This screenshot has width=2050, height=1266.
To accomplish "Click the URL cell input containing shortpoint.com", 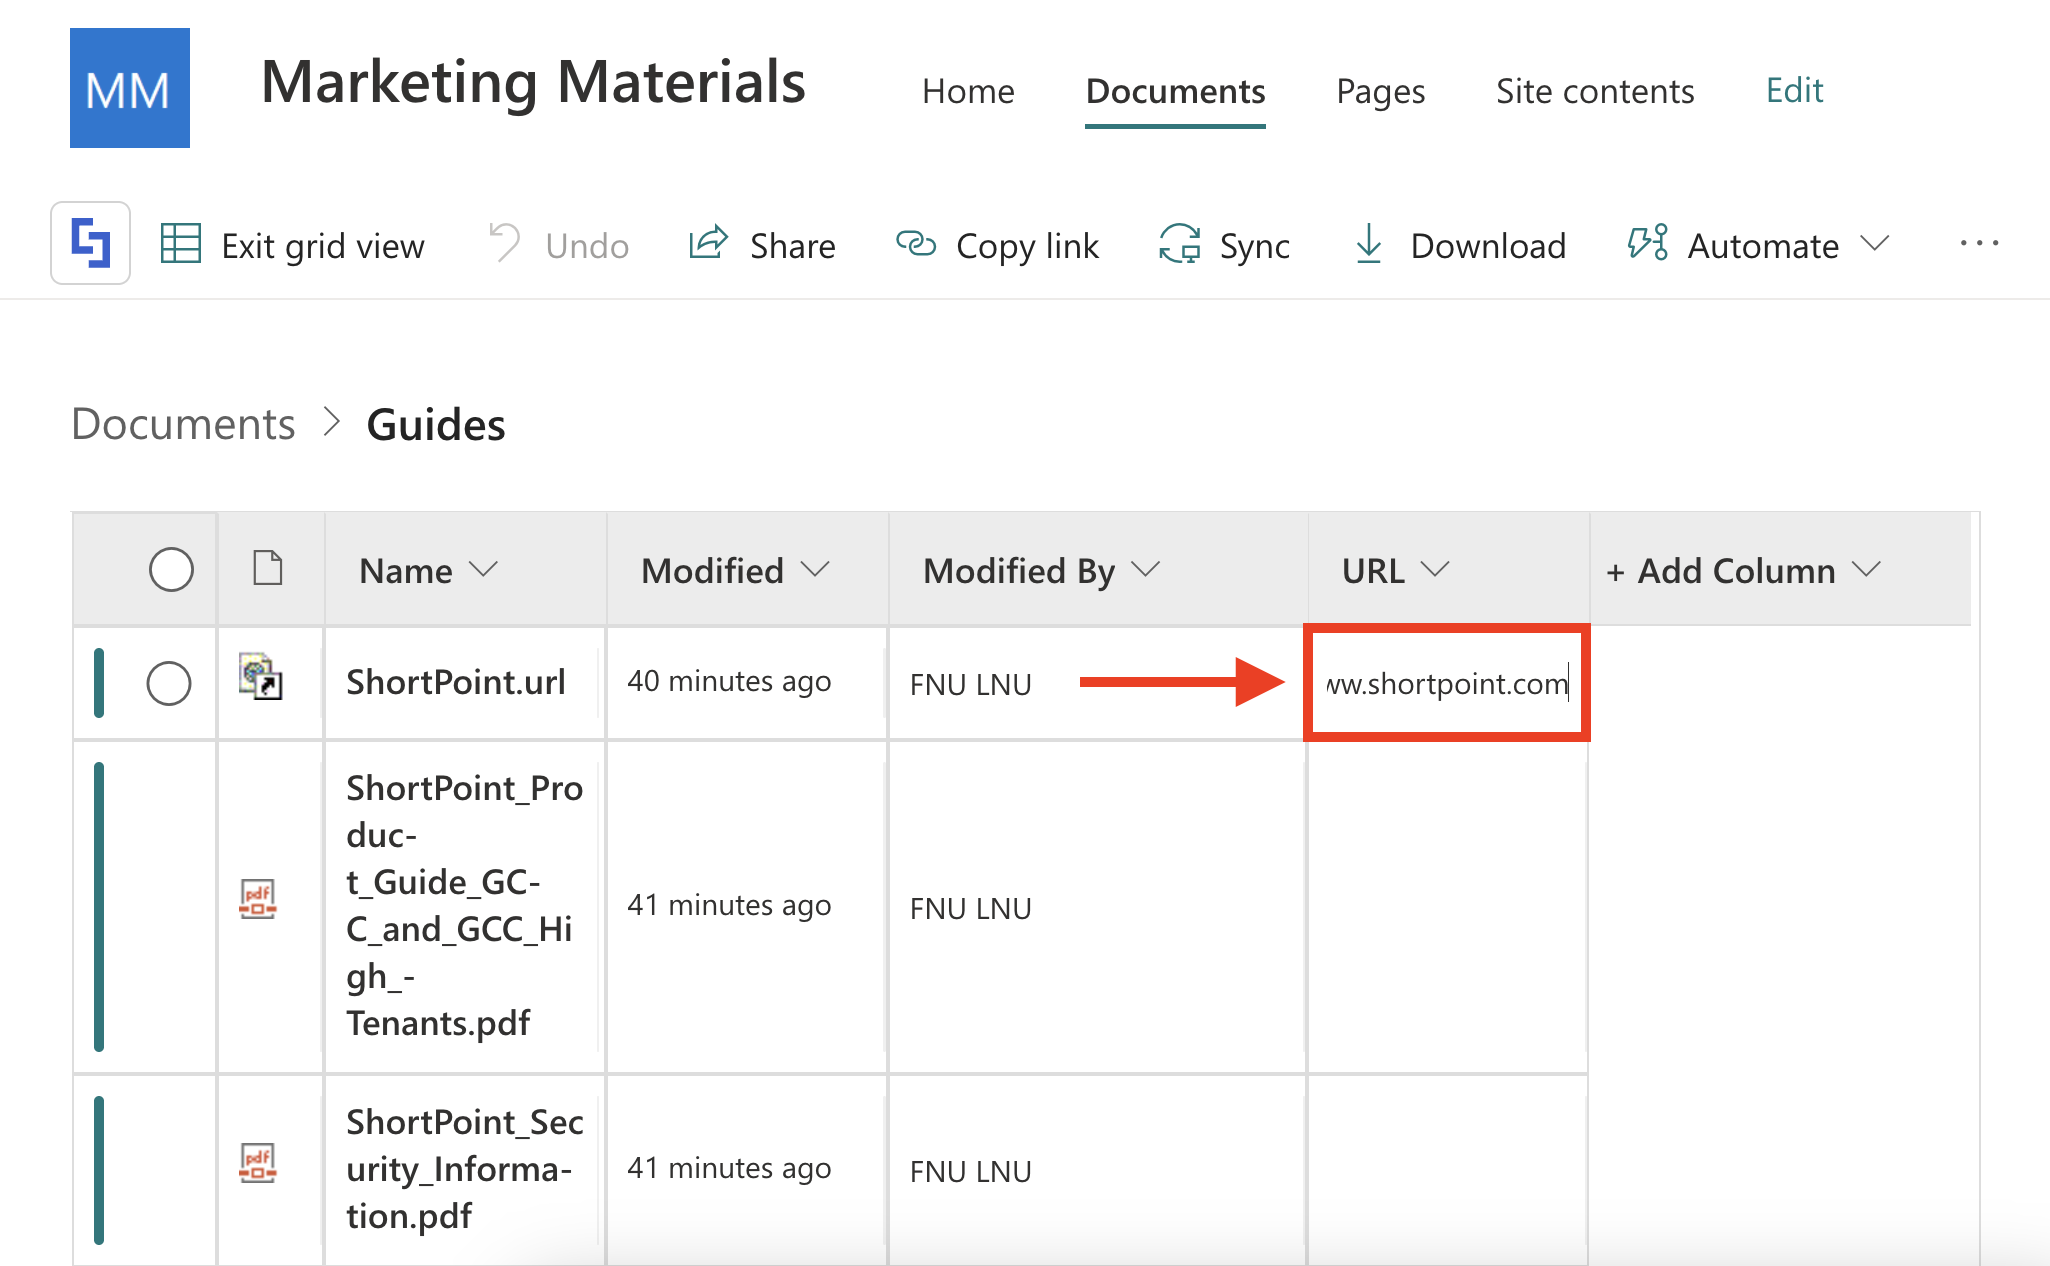I will tap(1446, 683).
